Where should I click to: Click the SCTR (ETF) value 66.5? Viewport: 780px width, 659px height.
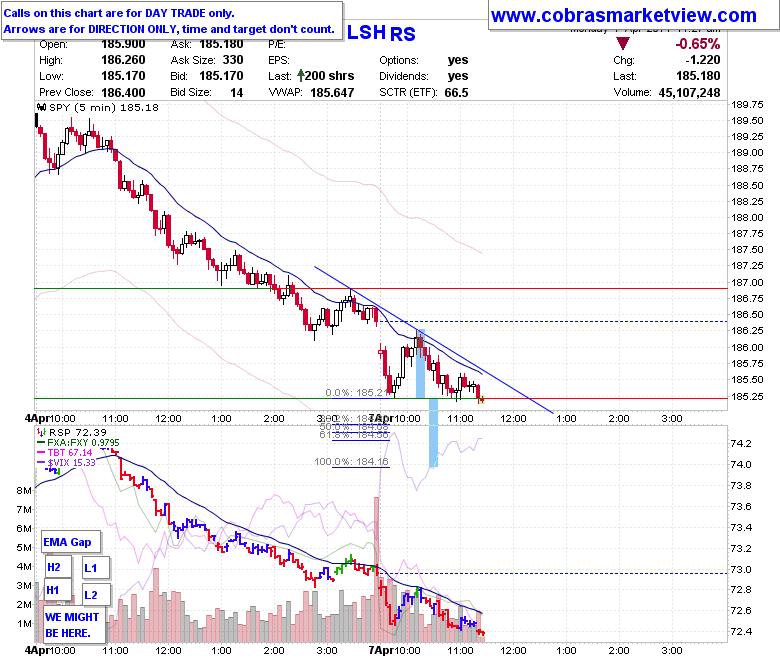(457, 93)
